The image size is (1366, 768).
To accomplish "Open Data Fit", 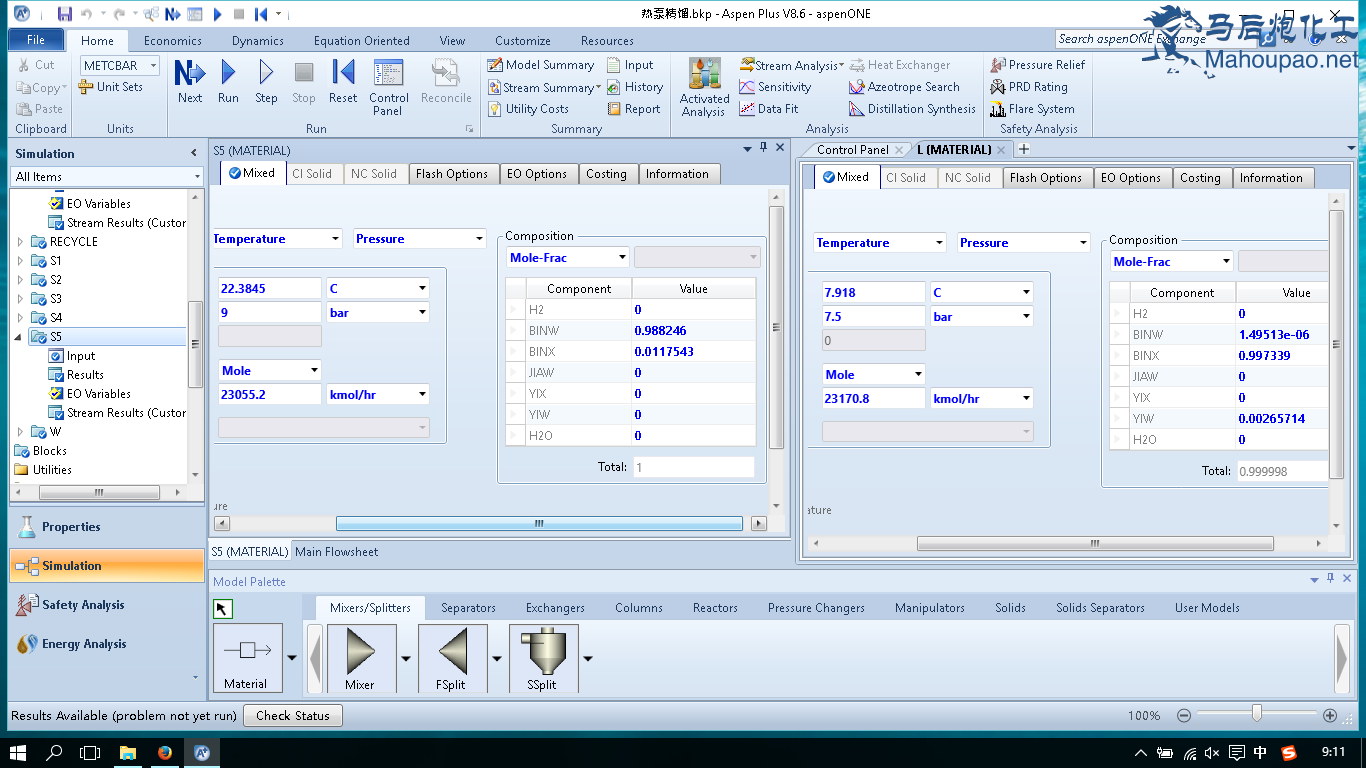I will coord(768,109).
